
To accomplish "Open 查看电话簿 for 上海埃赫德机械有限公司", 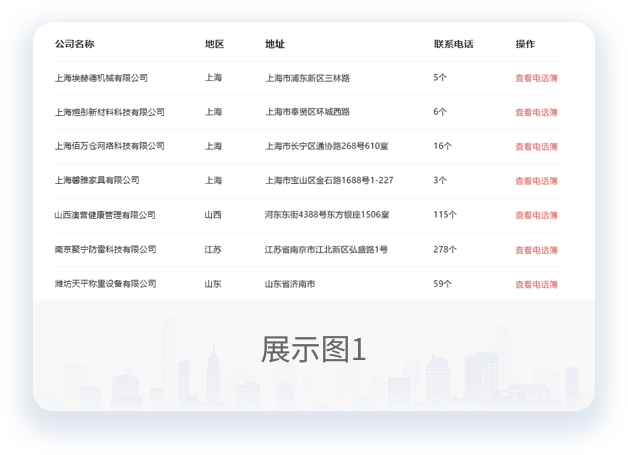I will (536, 78).
